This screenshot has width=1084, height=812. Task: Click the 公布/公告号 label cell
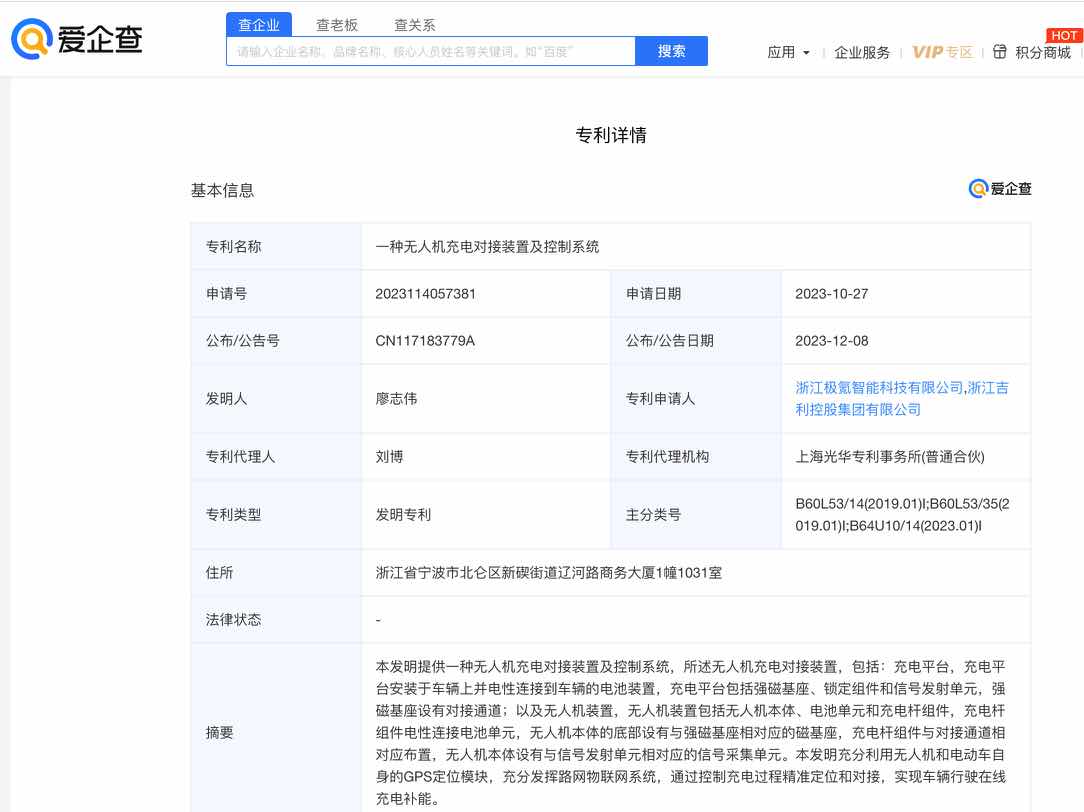276,341
